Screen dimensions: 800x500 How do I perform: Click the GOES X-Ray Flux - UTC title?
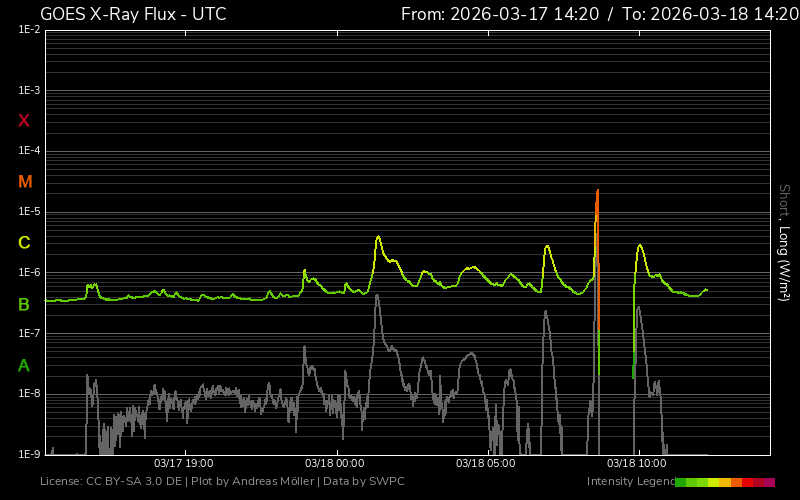(x=133, y=14)
